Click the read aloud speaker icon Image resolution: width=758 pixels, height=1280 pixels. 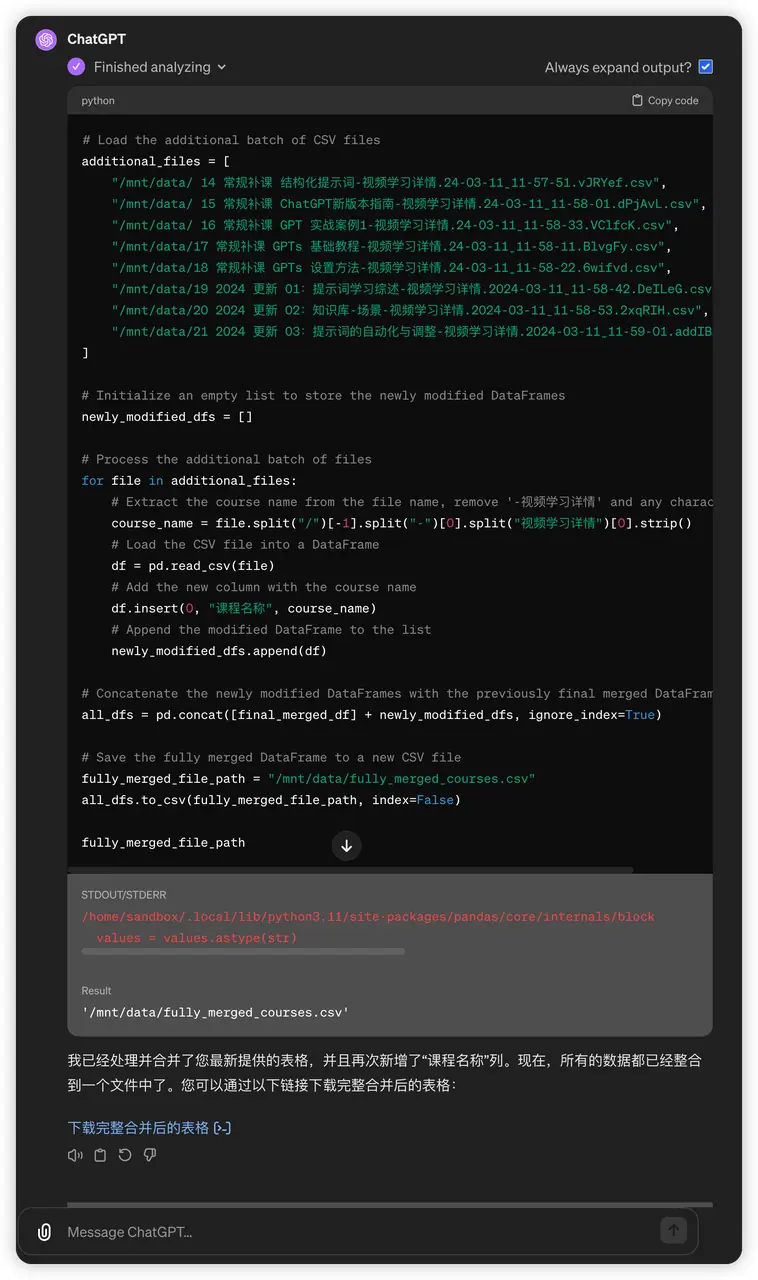tap(75, 1155)
